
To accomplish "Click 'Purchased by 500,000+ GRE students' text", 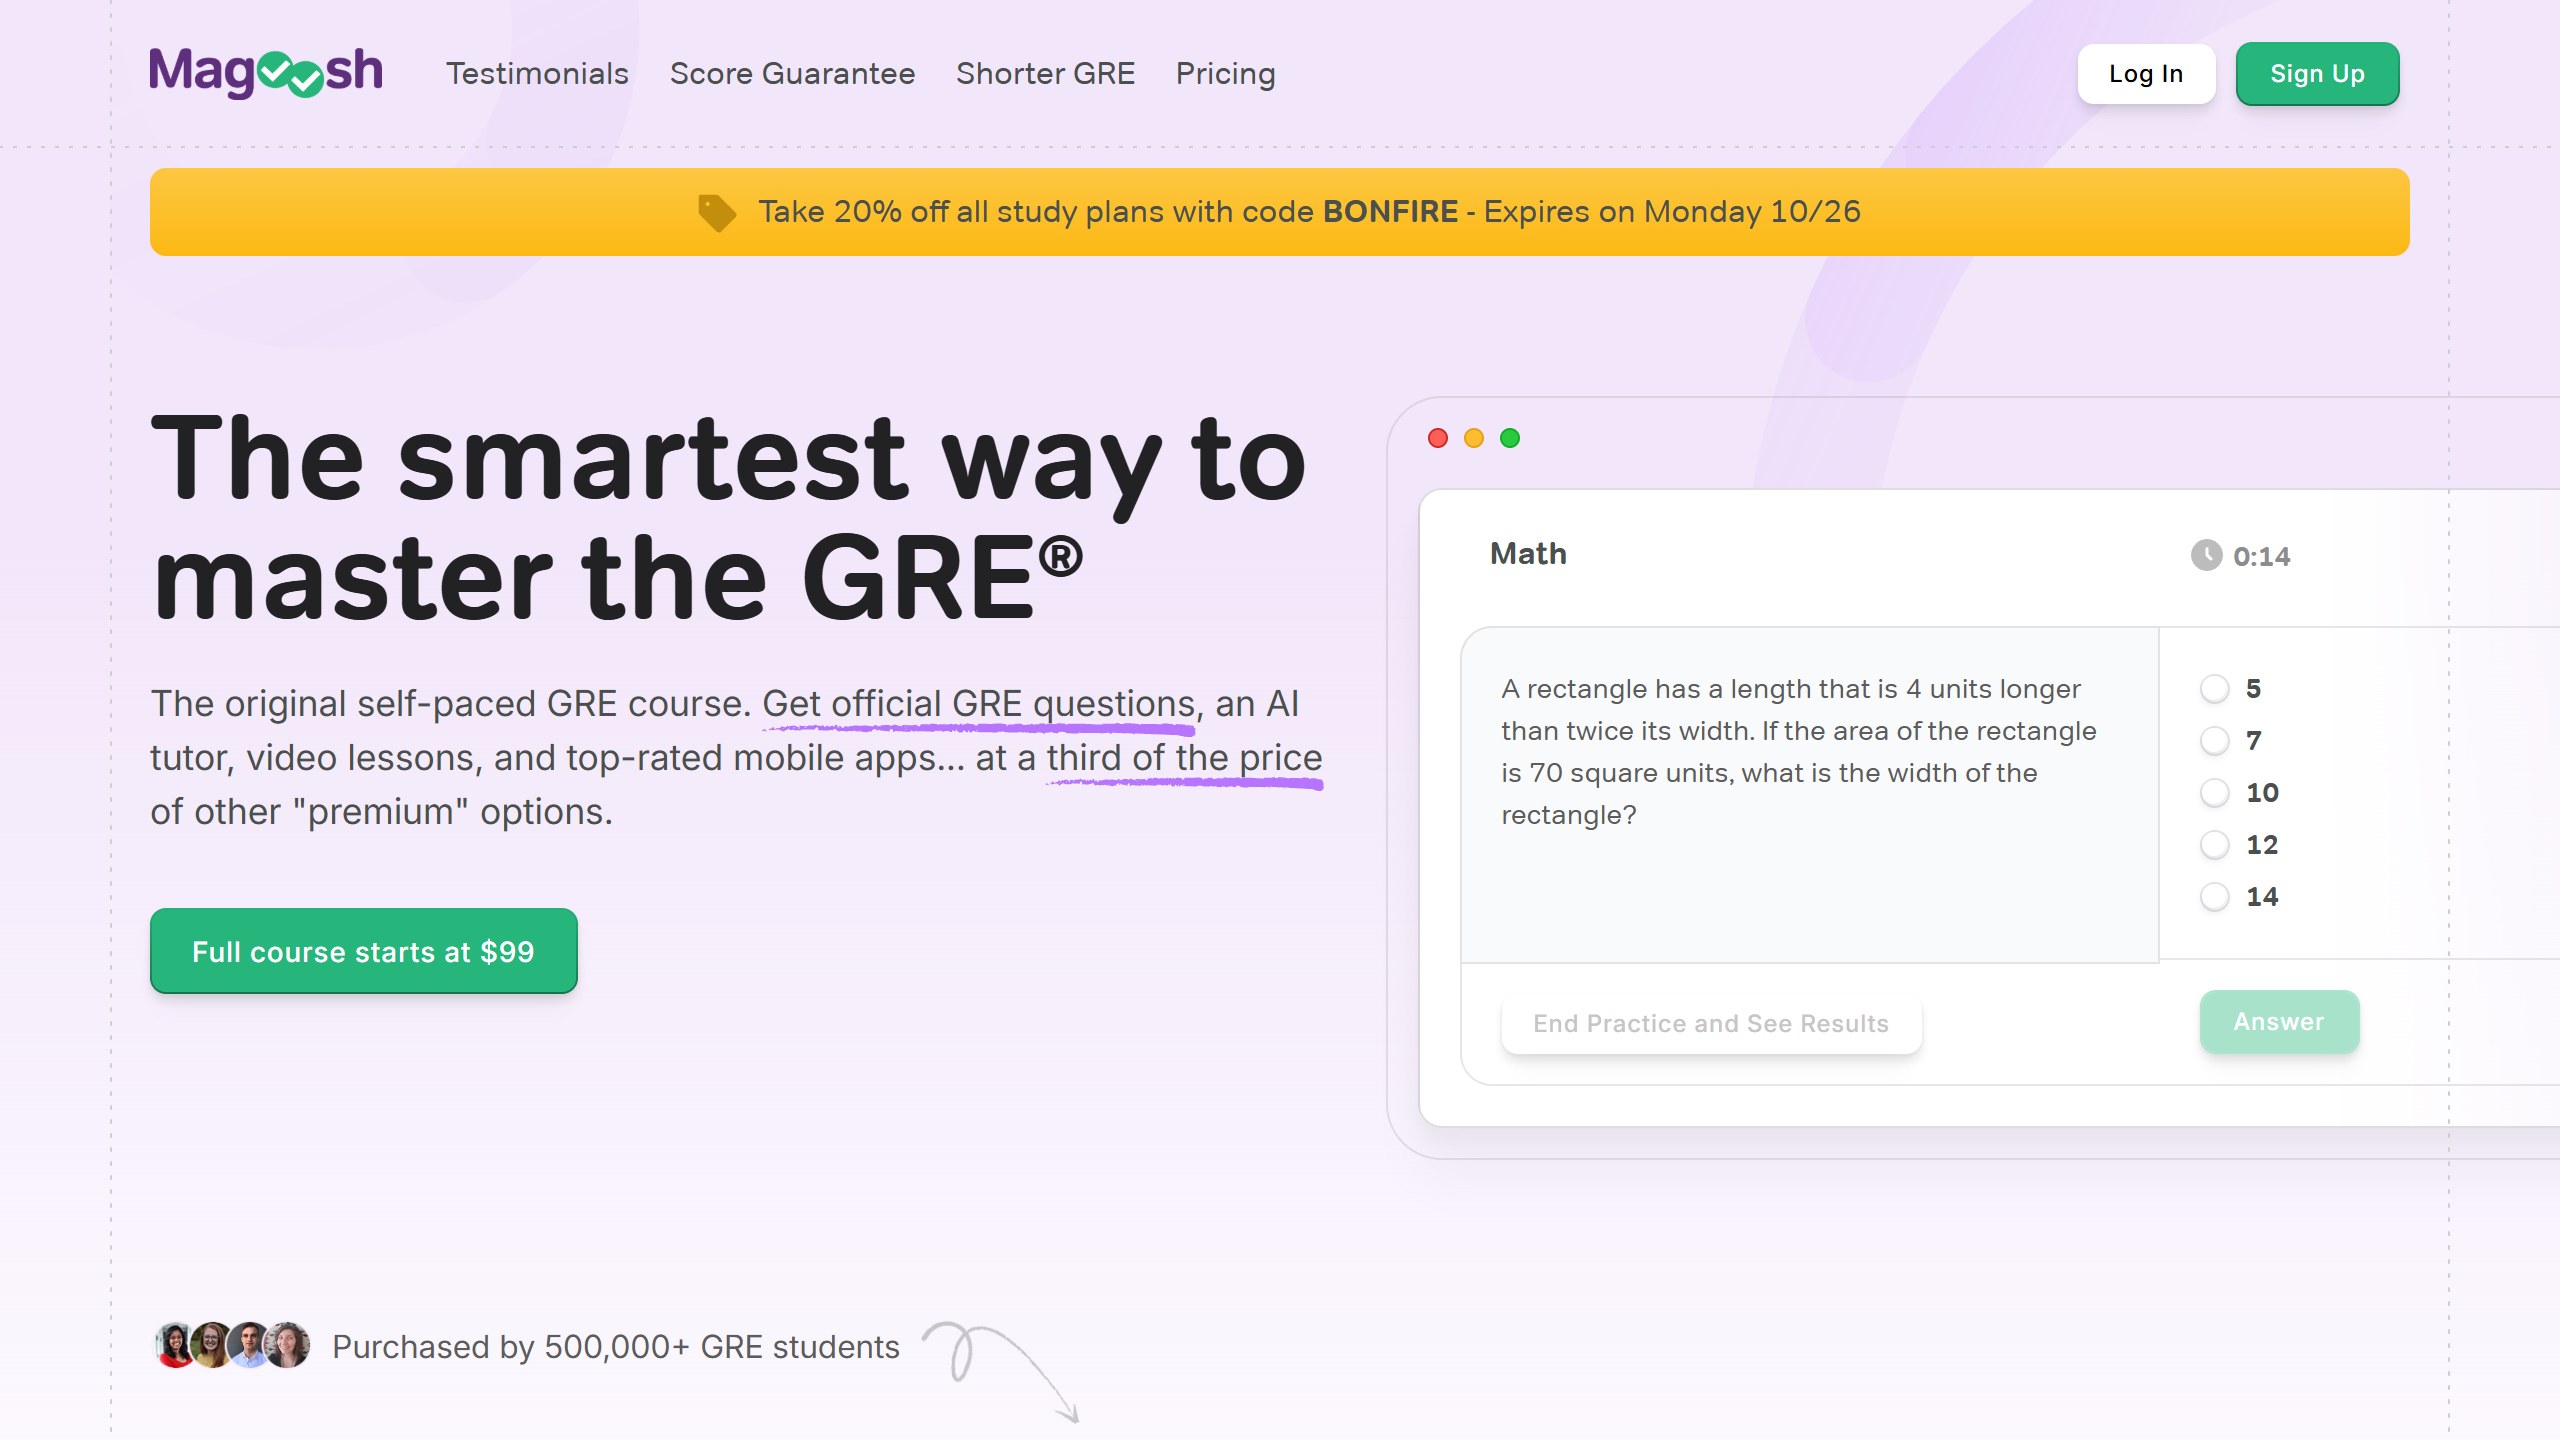I will click(616, 1347).
